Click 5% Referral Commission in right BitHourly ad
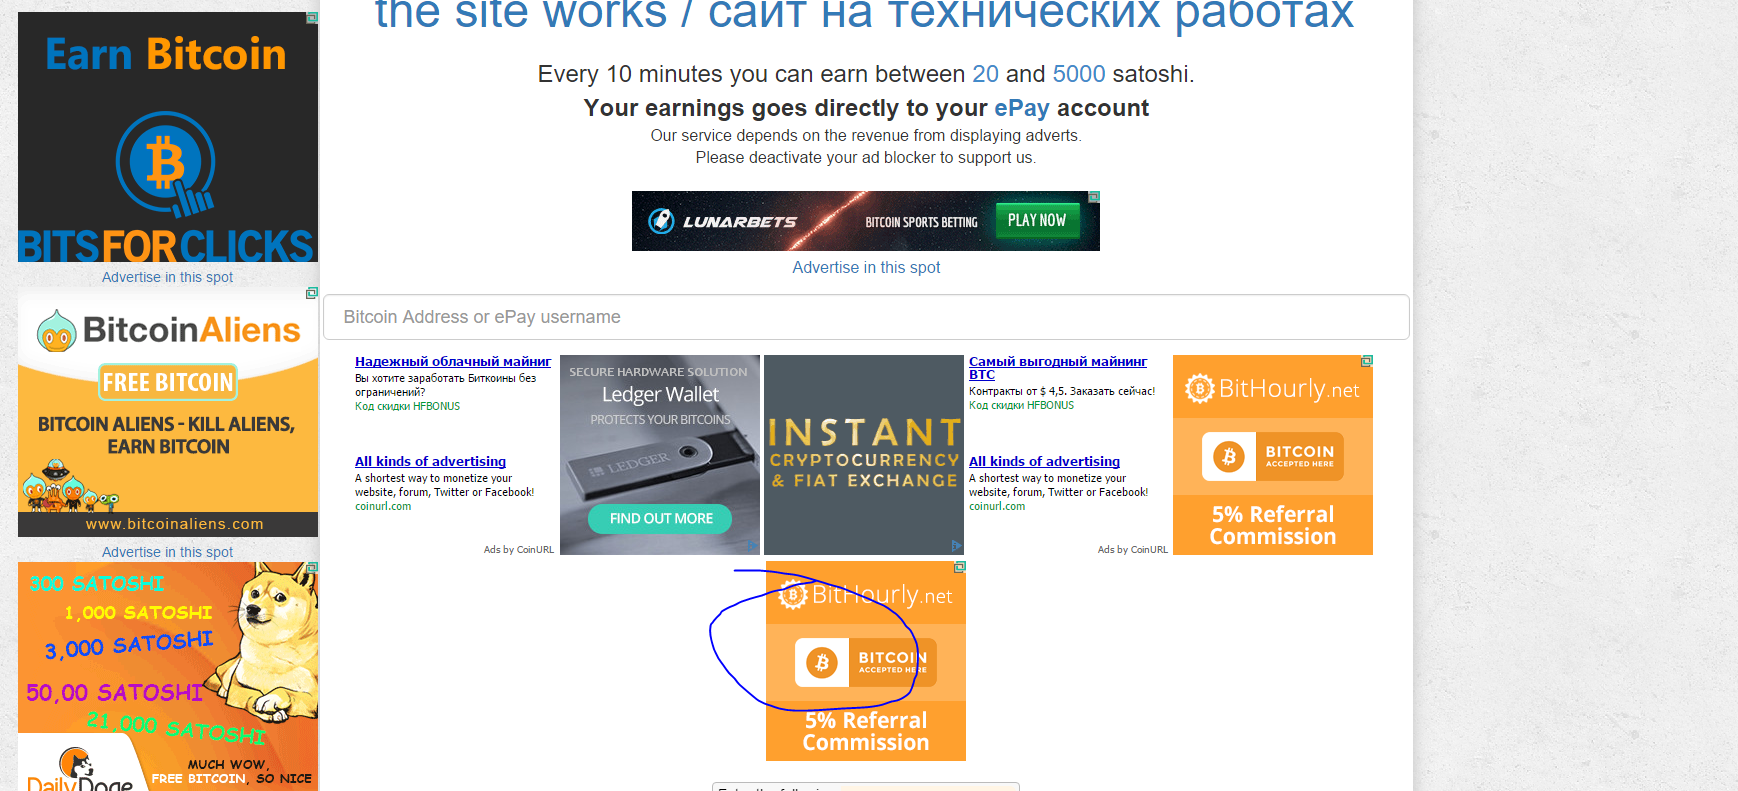Viewport: 1738px width, 791px height. tap(1273, 525)
